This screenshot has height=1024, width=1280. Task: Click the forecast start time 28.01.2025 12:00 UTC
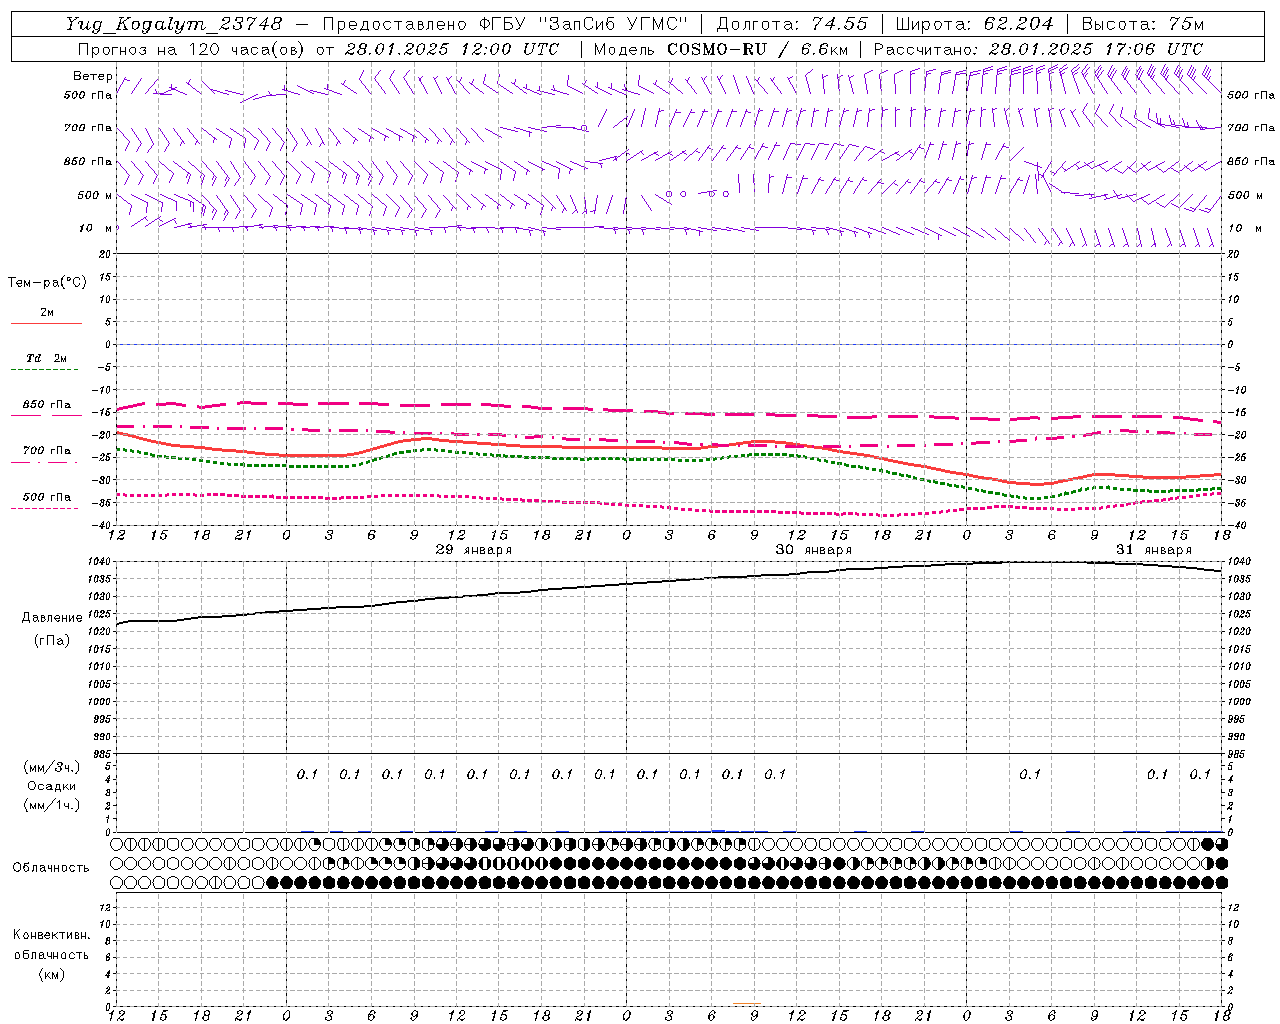(x=452, y=49)
